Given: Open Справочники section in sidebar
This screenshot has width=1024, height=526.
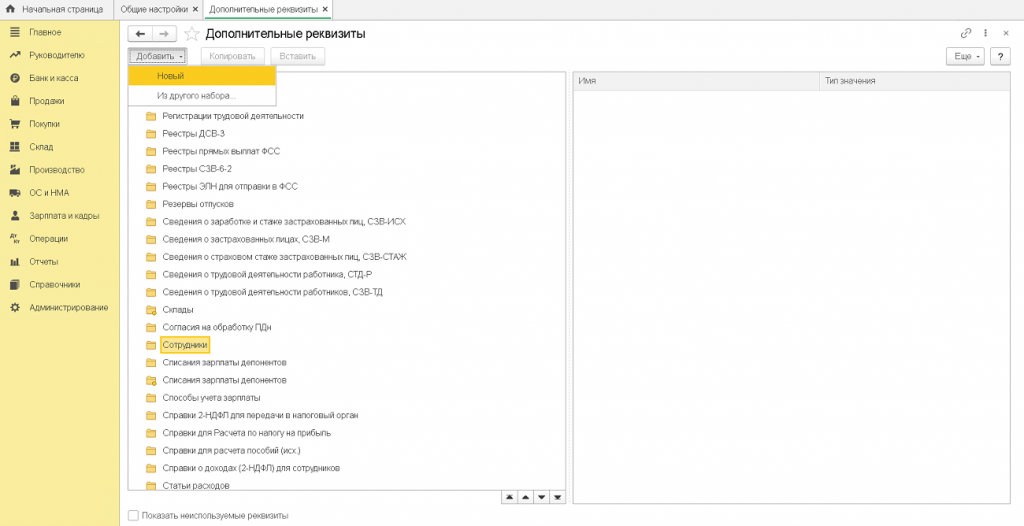Looking at the screenshot, I should click(55, 285).
